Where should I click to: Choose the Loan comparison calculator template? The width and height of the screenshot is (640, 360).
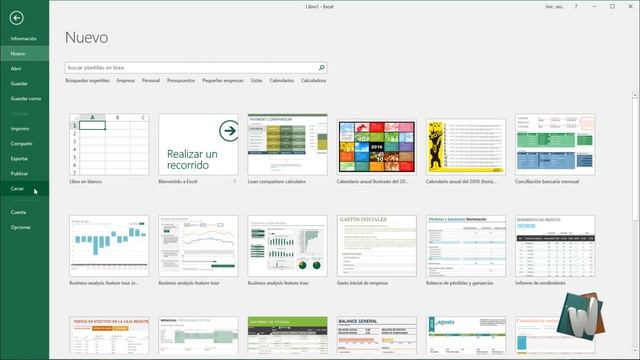[x=287, y=144]
